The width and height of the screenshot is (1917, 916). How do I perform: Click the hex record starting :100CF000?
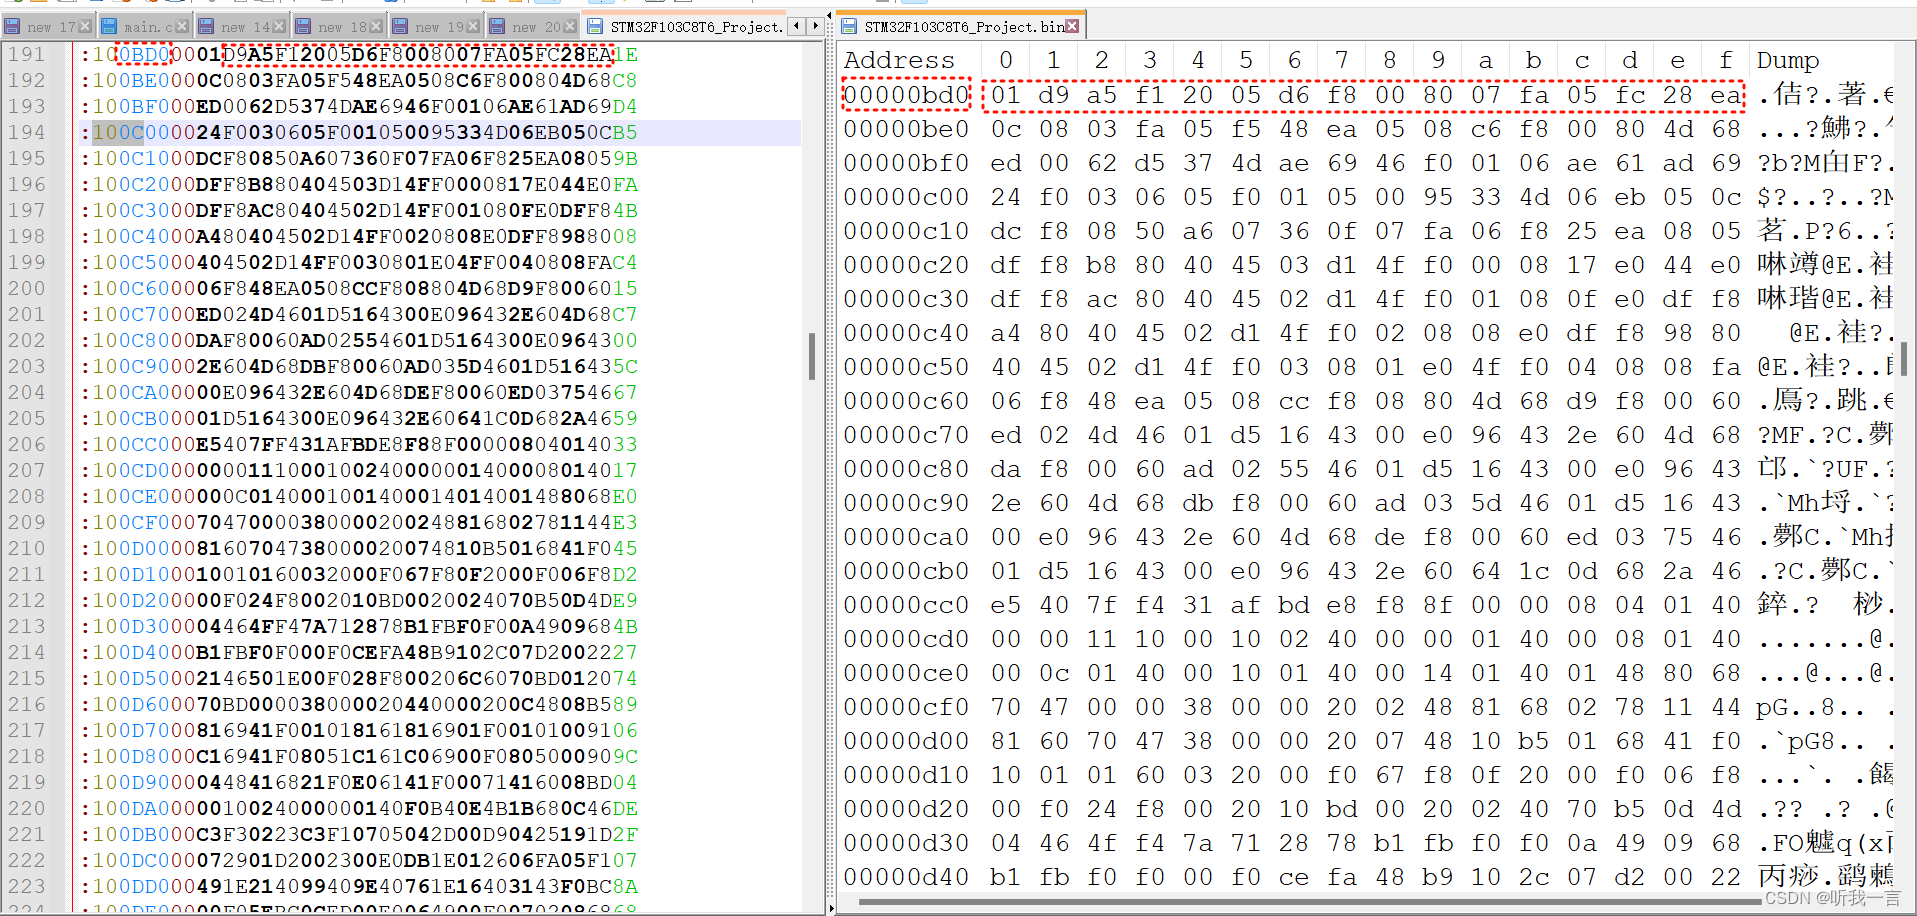point(360,522)
